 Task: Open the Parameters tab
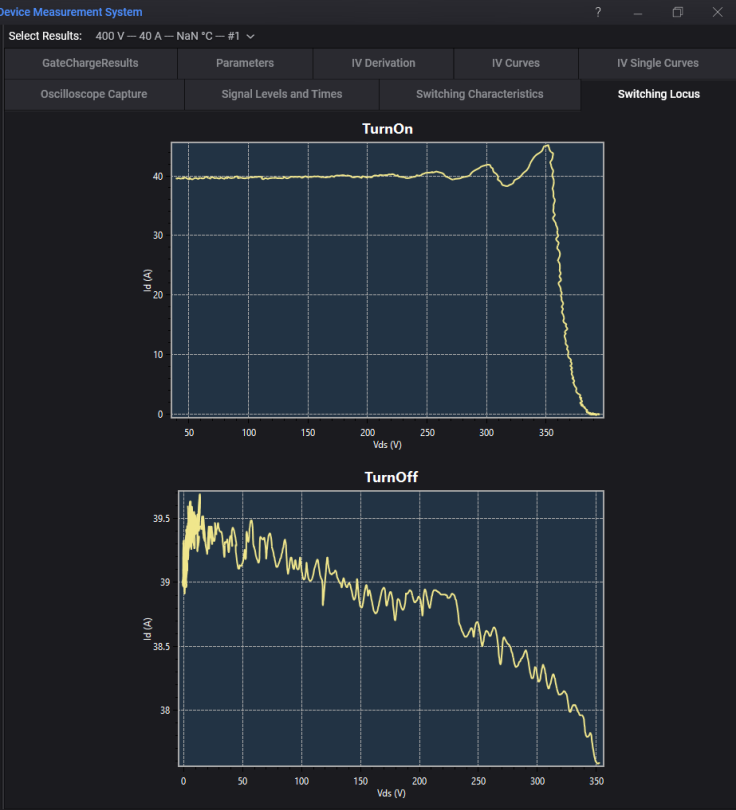245,63
